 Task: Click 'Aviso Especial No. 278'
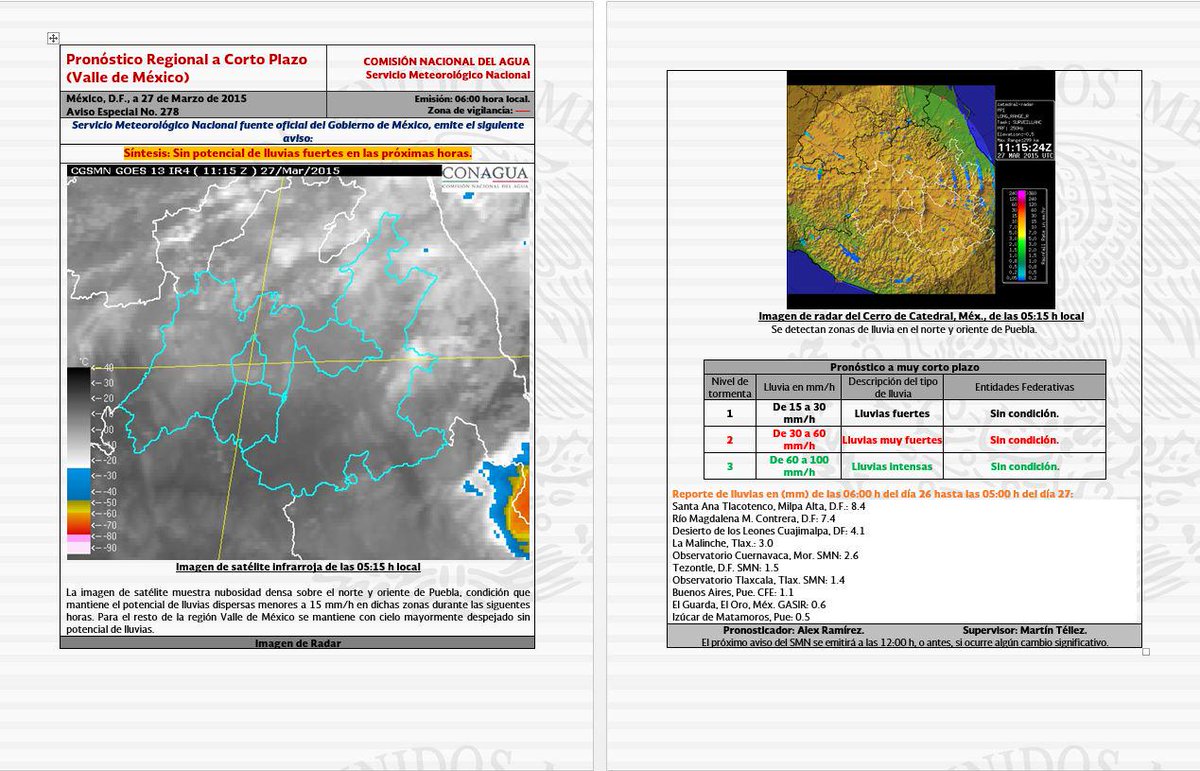[x=123, y=111]
